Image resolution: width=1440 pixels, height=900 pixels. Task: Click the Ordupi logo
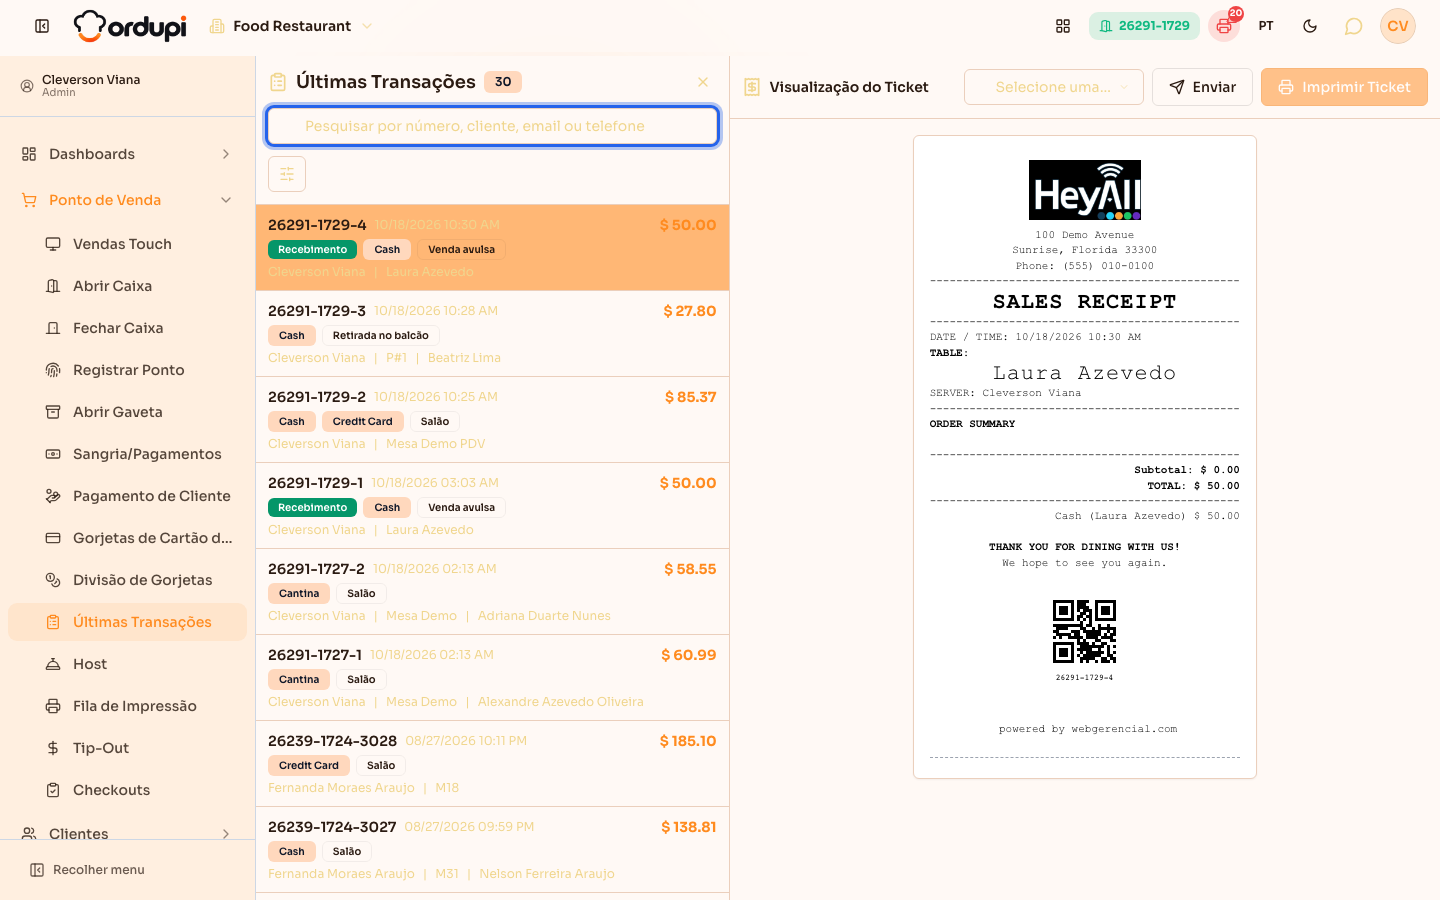pos(130,26)
